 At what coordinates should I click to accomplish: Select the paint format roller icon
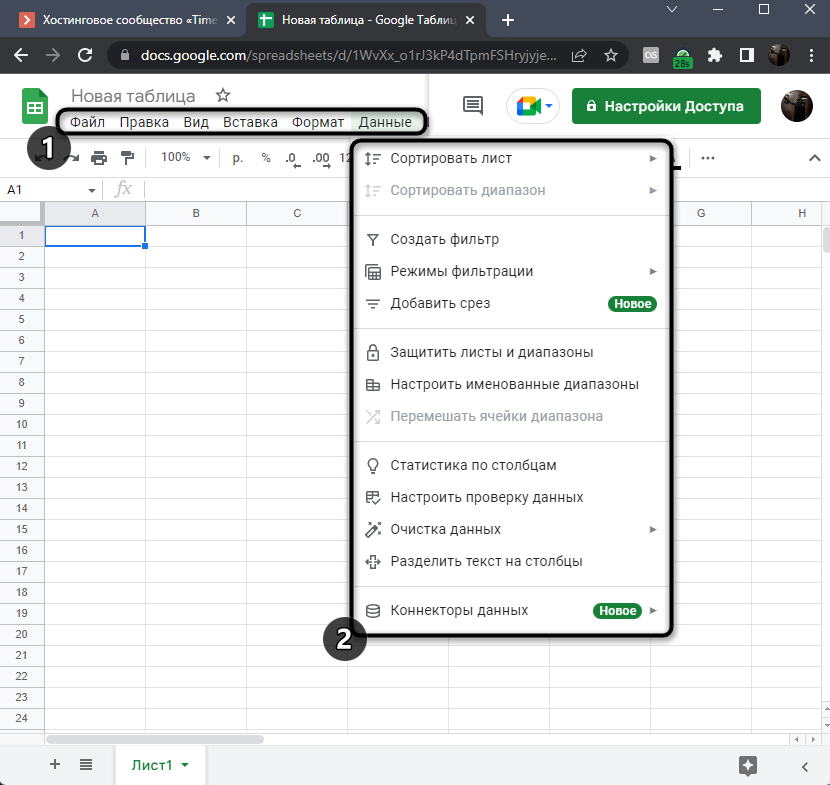pyautogui.click(x=127, y=157)
